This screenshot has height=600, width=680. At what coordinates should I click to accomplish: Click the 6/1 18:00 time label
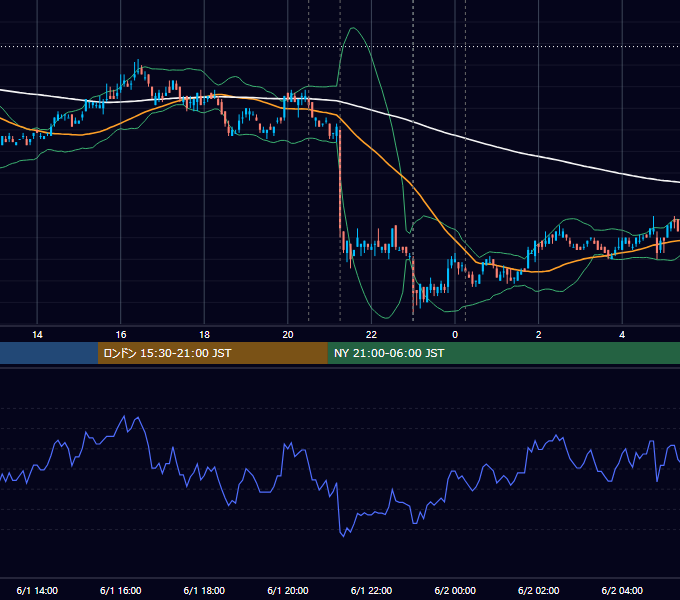(x=204, y=590)
